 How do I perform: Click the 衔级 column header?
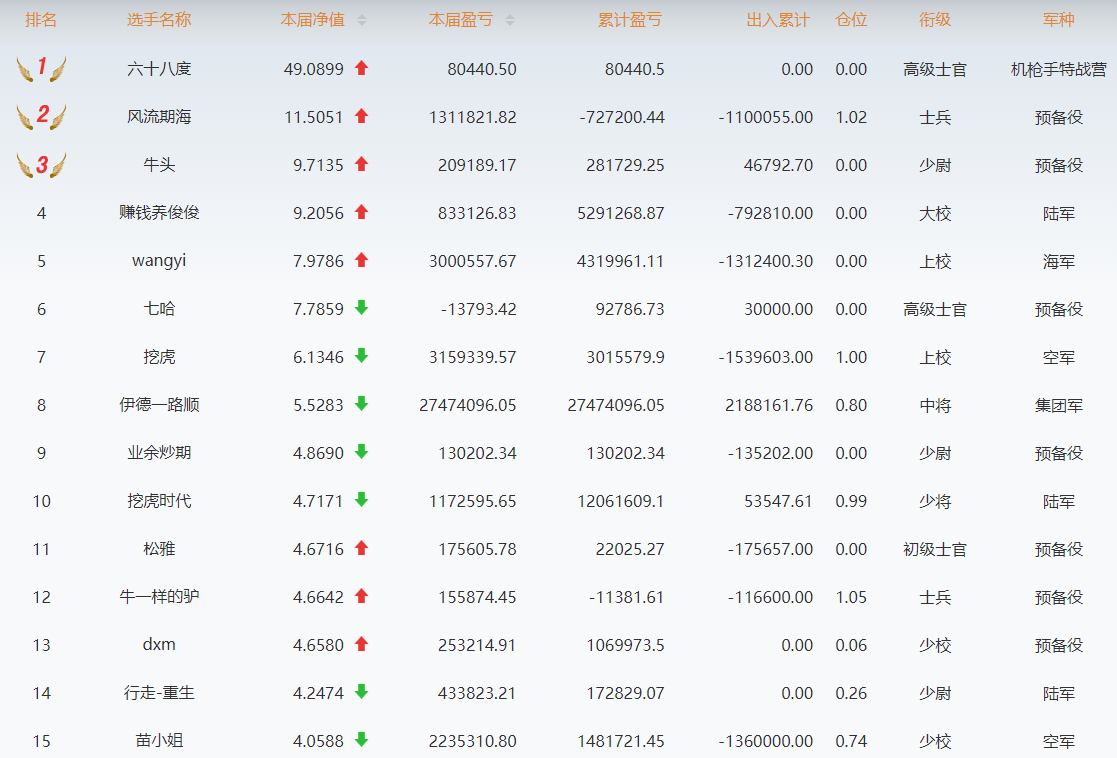click(935, 20)
